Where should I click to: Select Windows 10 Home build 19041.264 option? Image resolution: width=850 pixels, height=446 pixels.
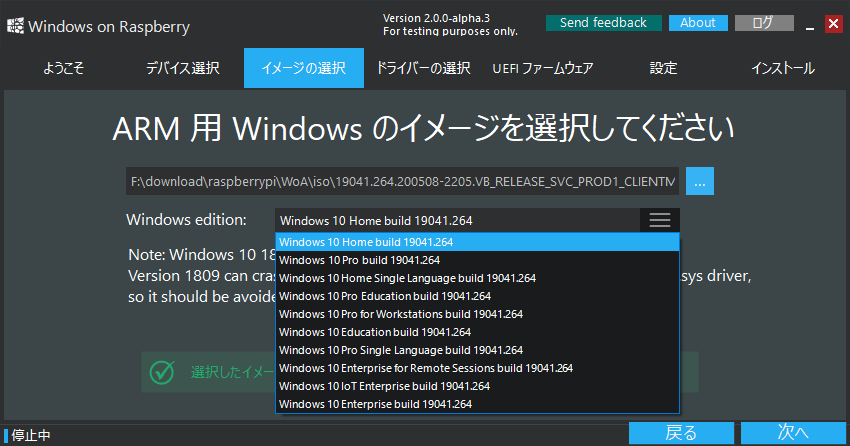point(477,242)
